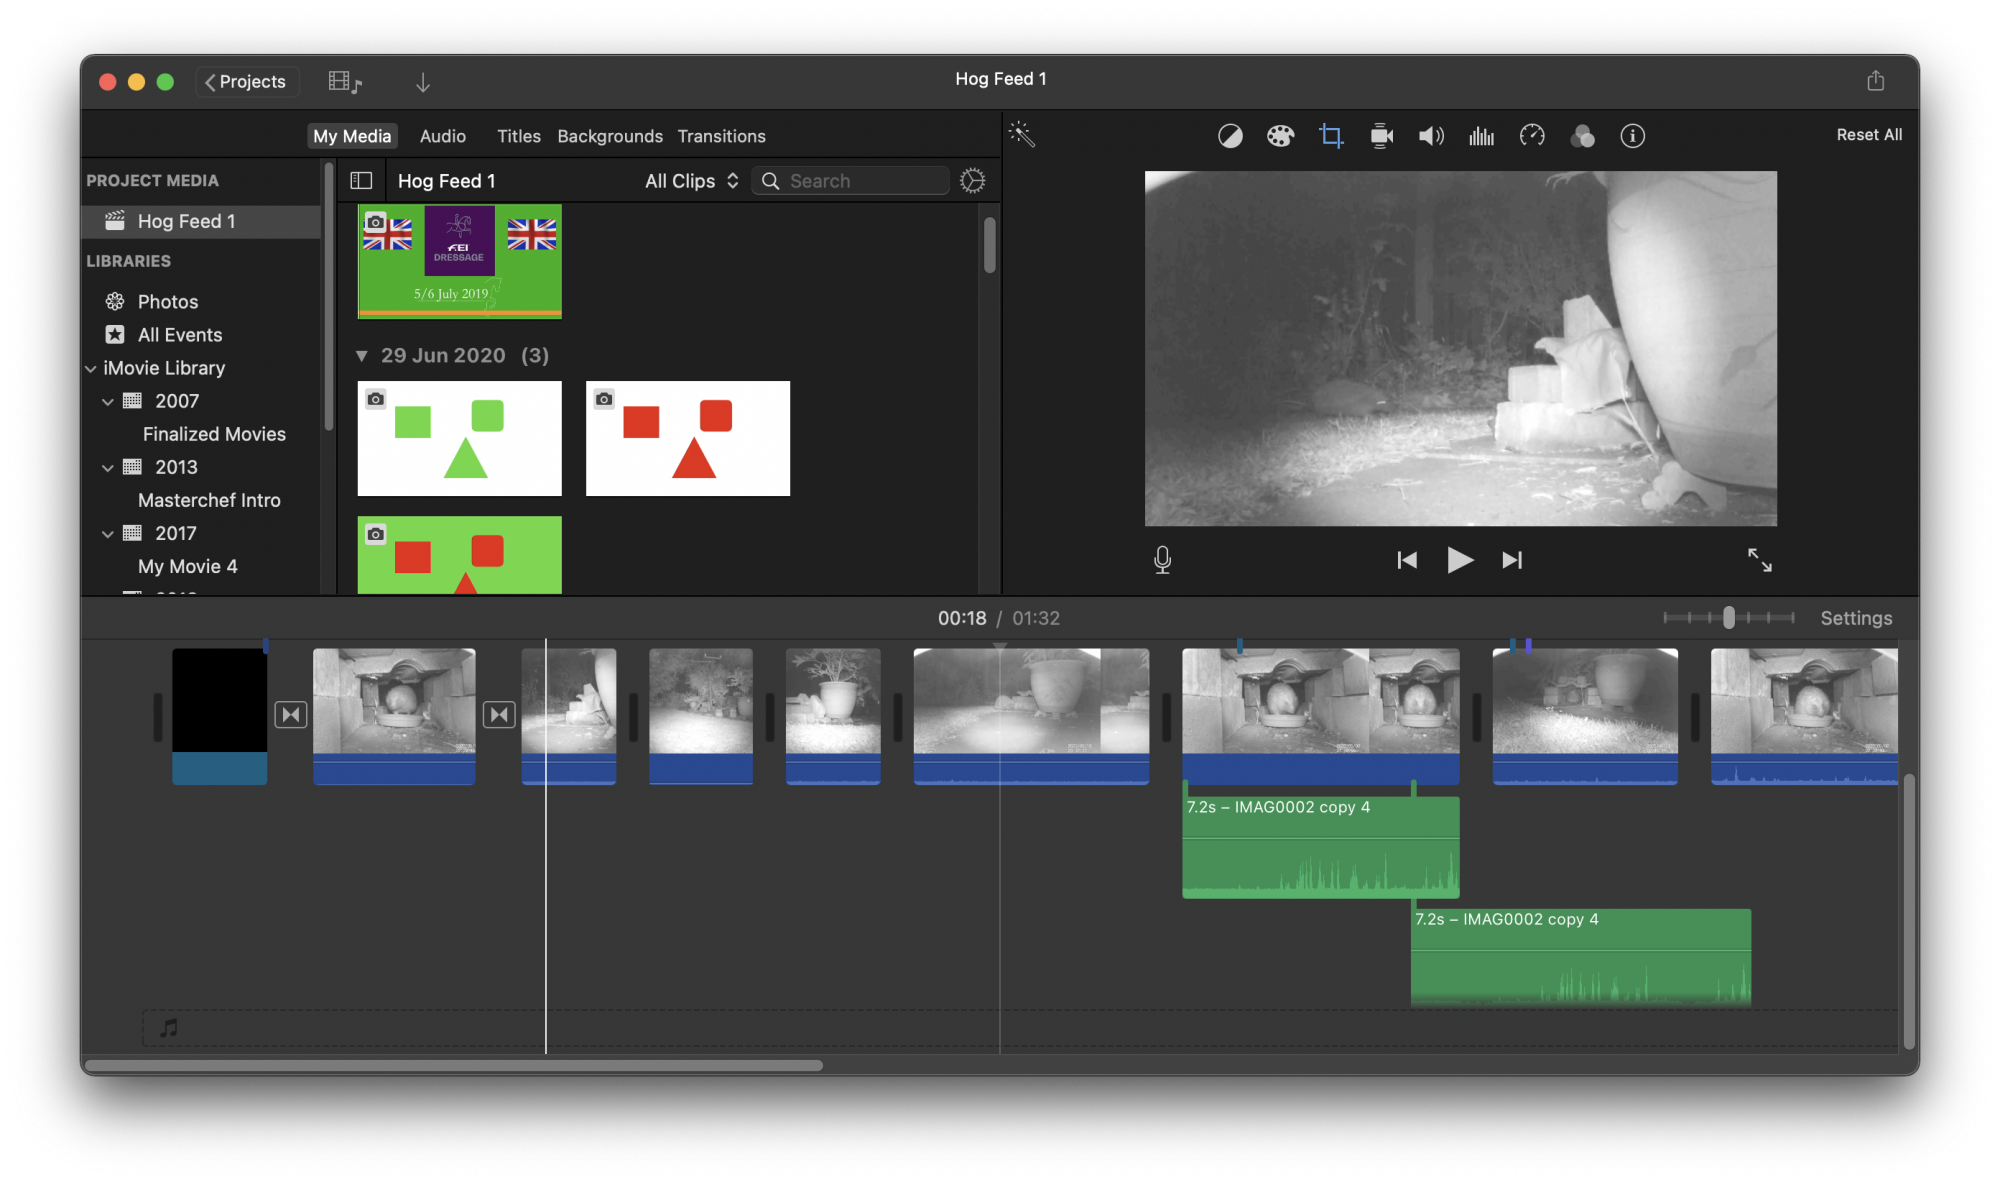
Task: Enter fullscreen playback with arrows icon
Action: click(1759, 560)
